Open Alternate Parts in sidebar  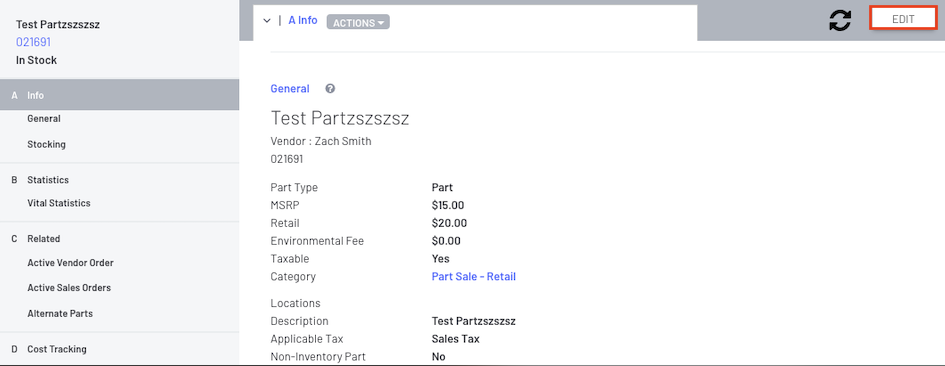coord(60,314)
